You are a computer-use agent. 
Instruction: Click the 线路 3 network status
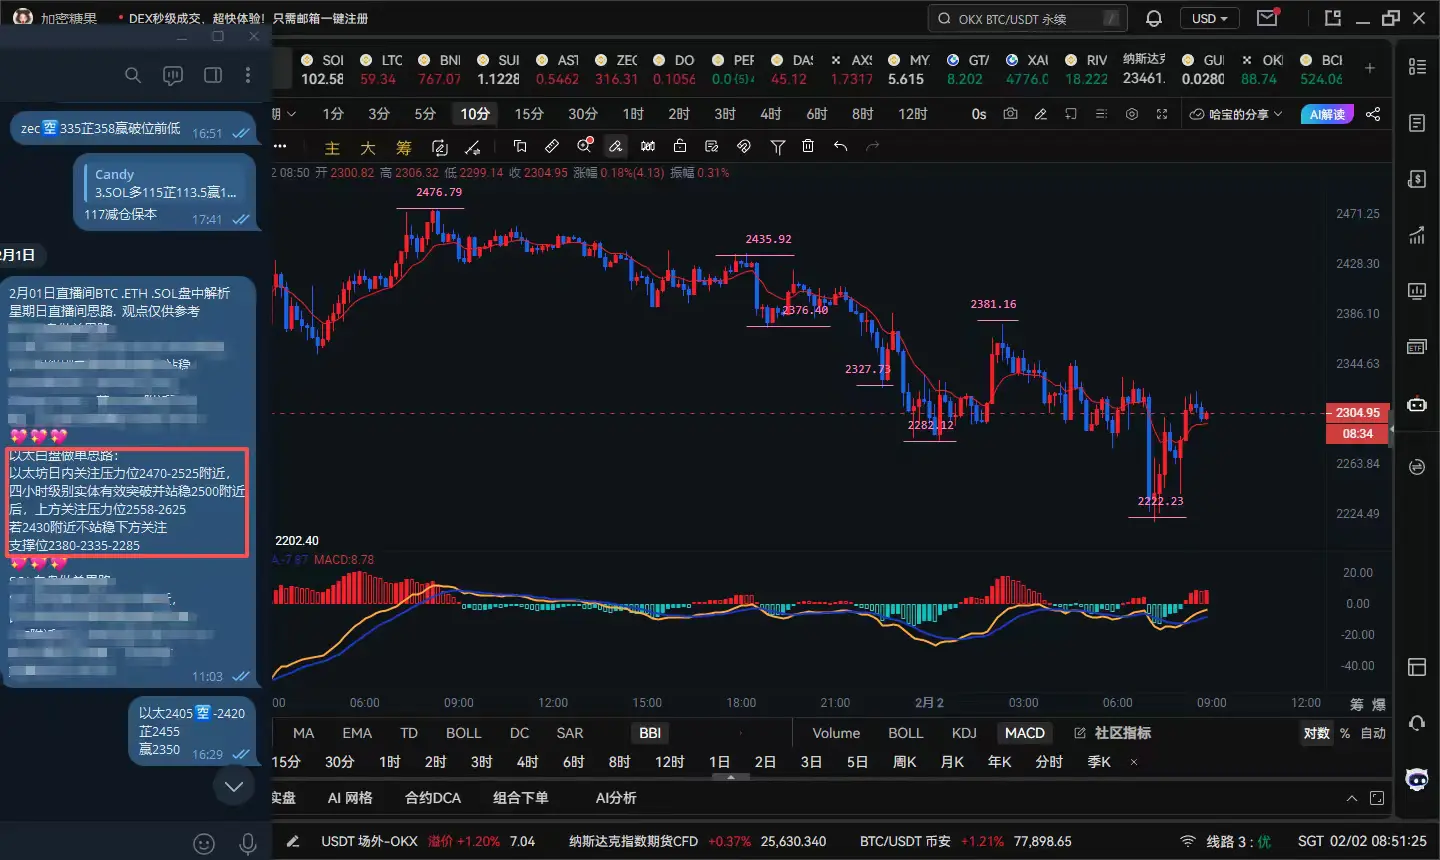pyautogui.click(x=1226, y=842)
